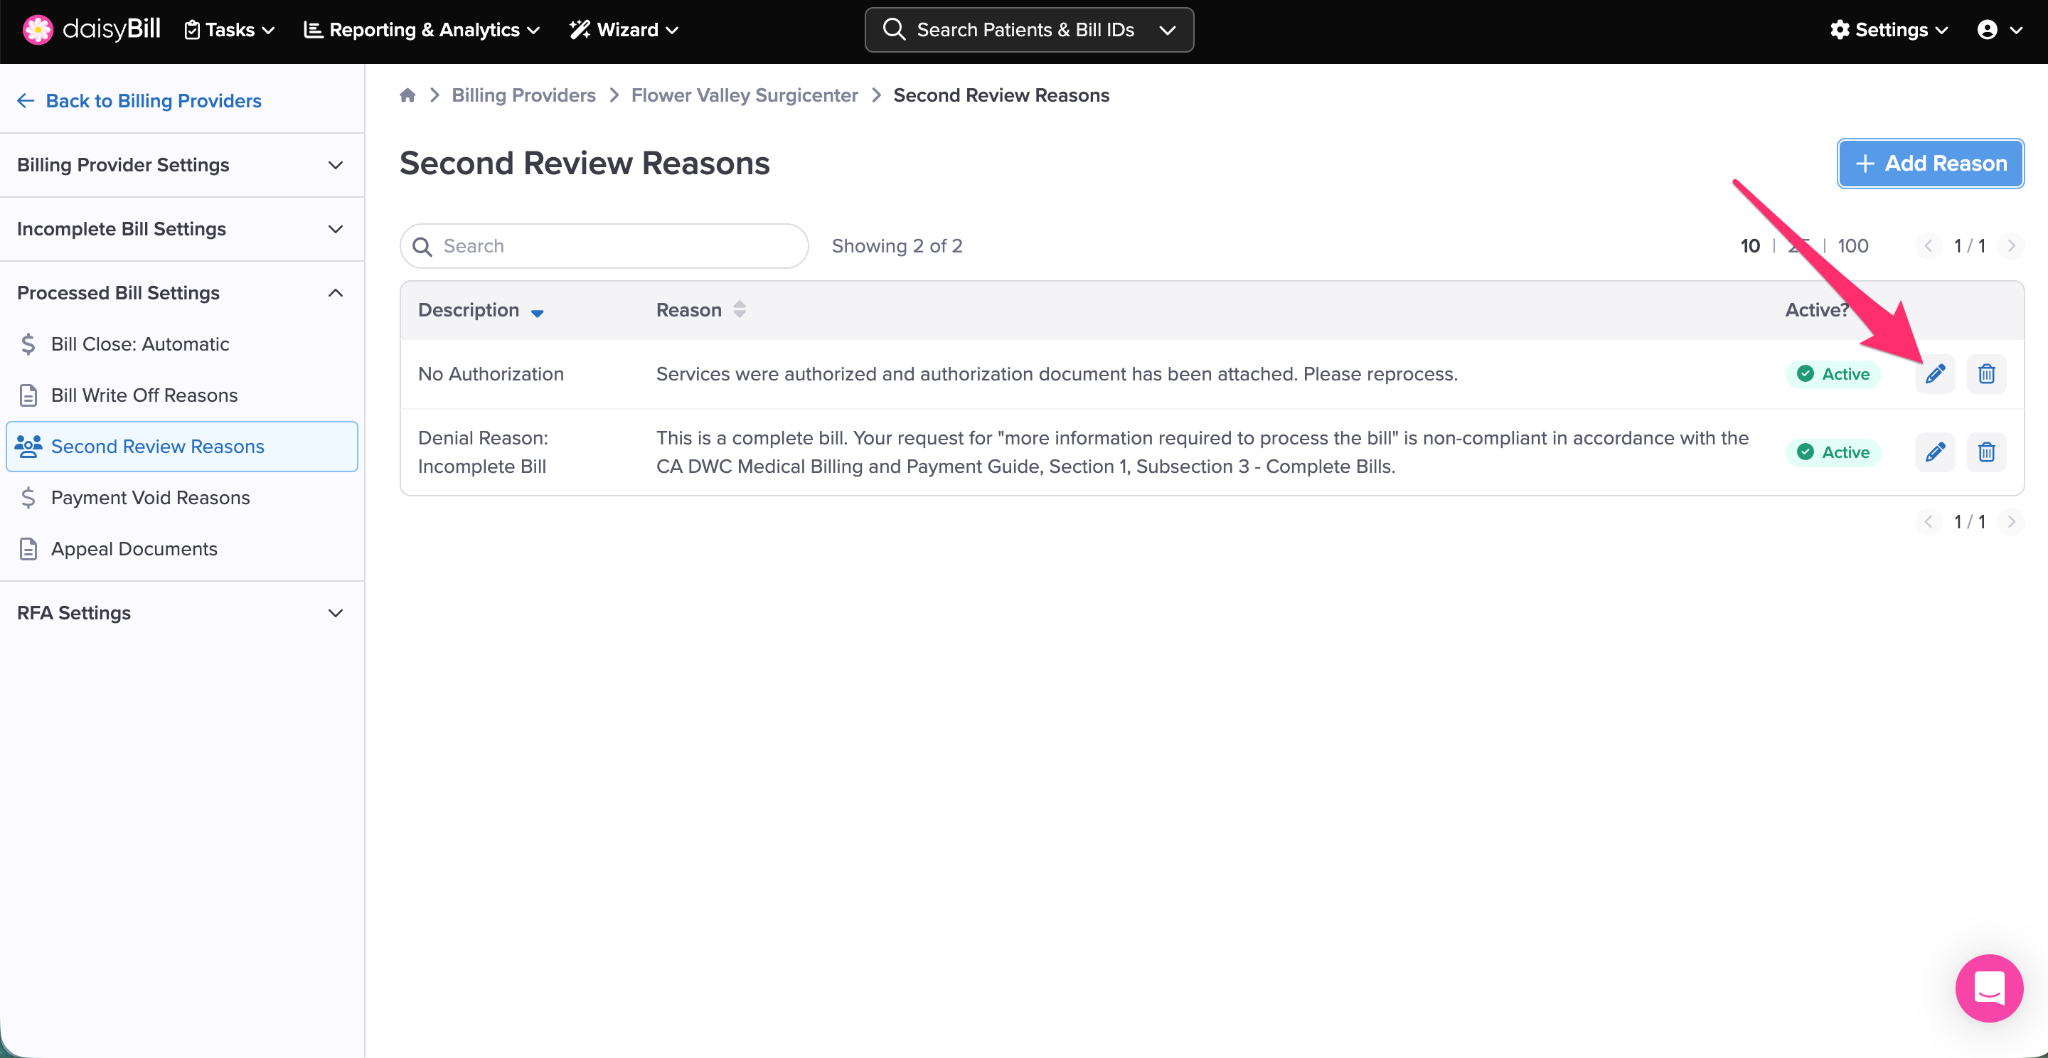Image resolution: width=2048 pixels, height=1058 pixels.
Task: Expand Billing Provider Settings section
Action: coord(181,165)
